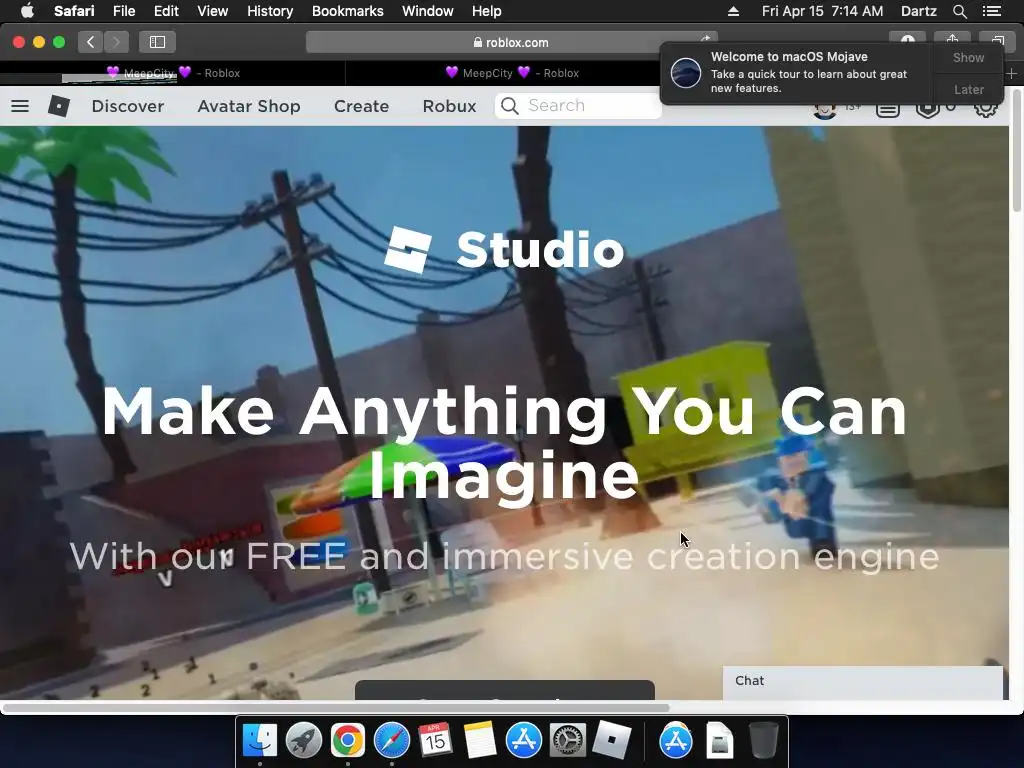Image resolution: width=1024 pixels, height=768 pixels.
Task: Open the Roblox notifications list icon
Action: [x=888, y=110]
